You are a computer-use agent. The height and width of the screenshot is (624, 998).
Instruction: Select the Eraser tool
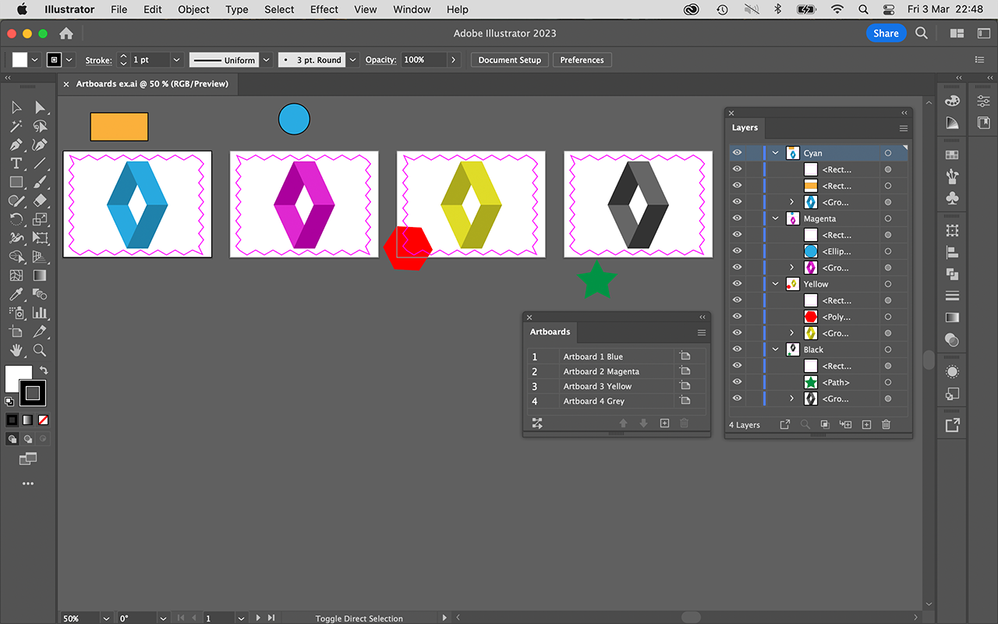[40, 201]
